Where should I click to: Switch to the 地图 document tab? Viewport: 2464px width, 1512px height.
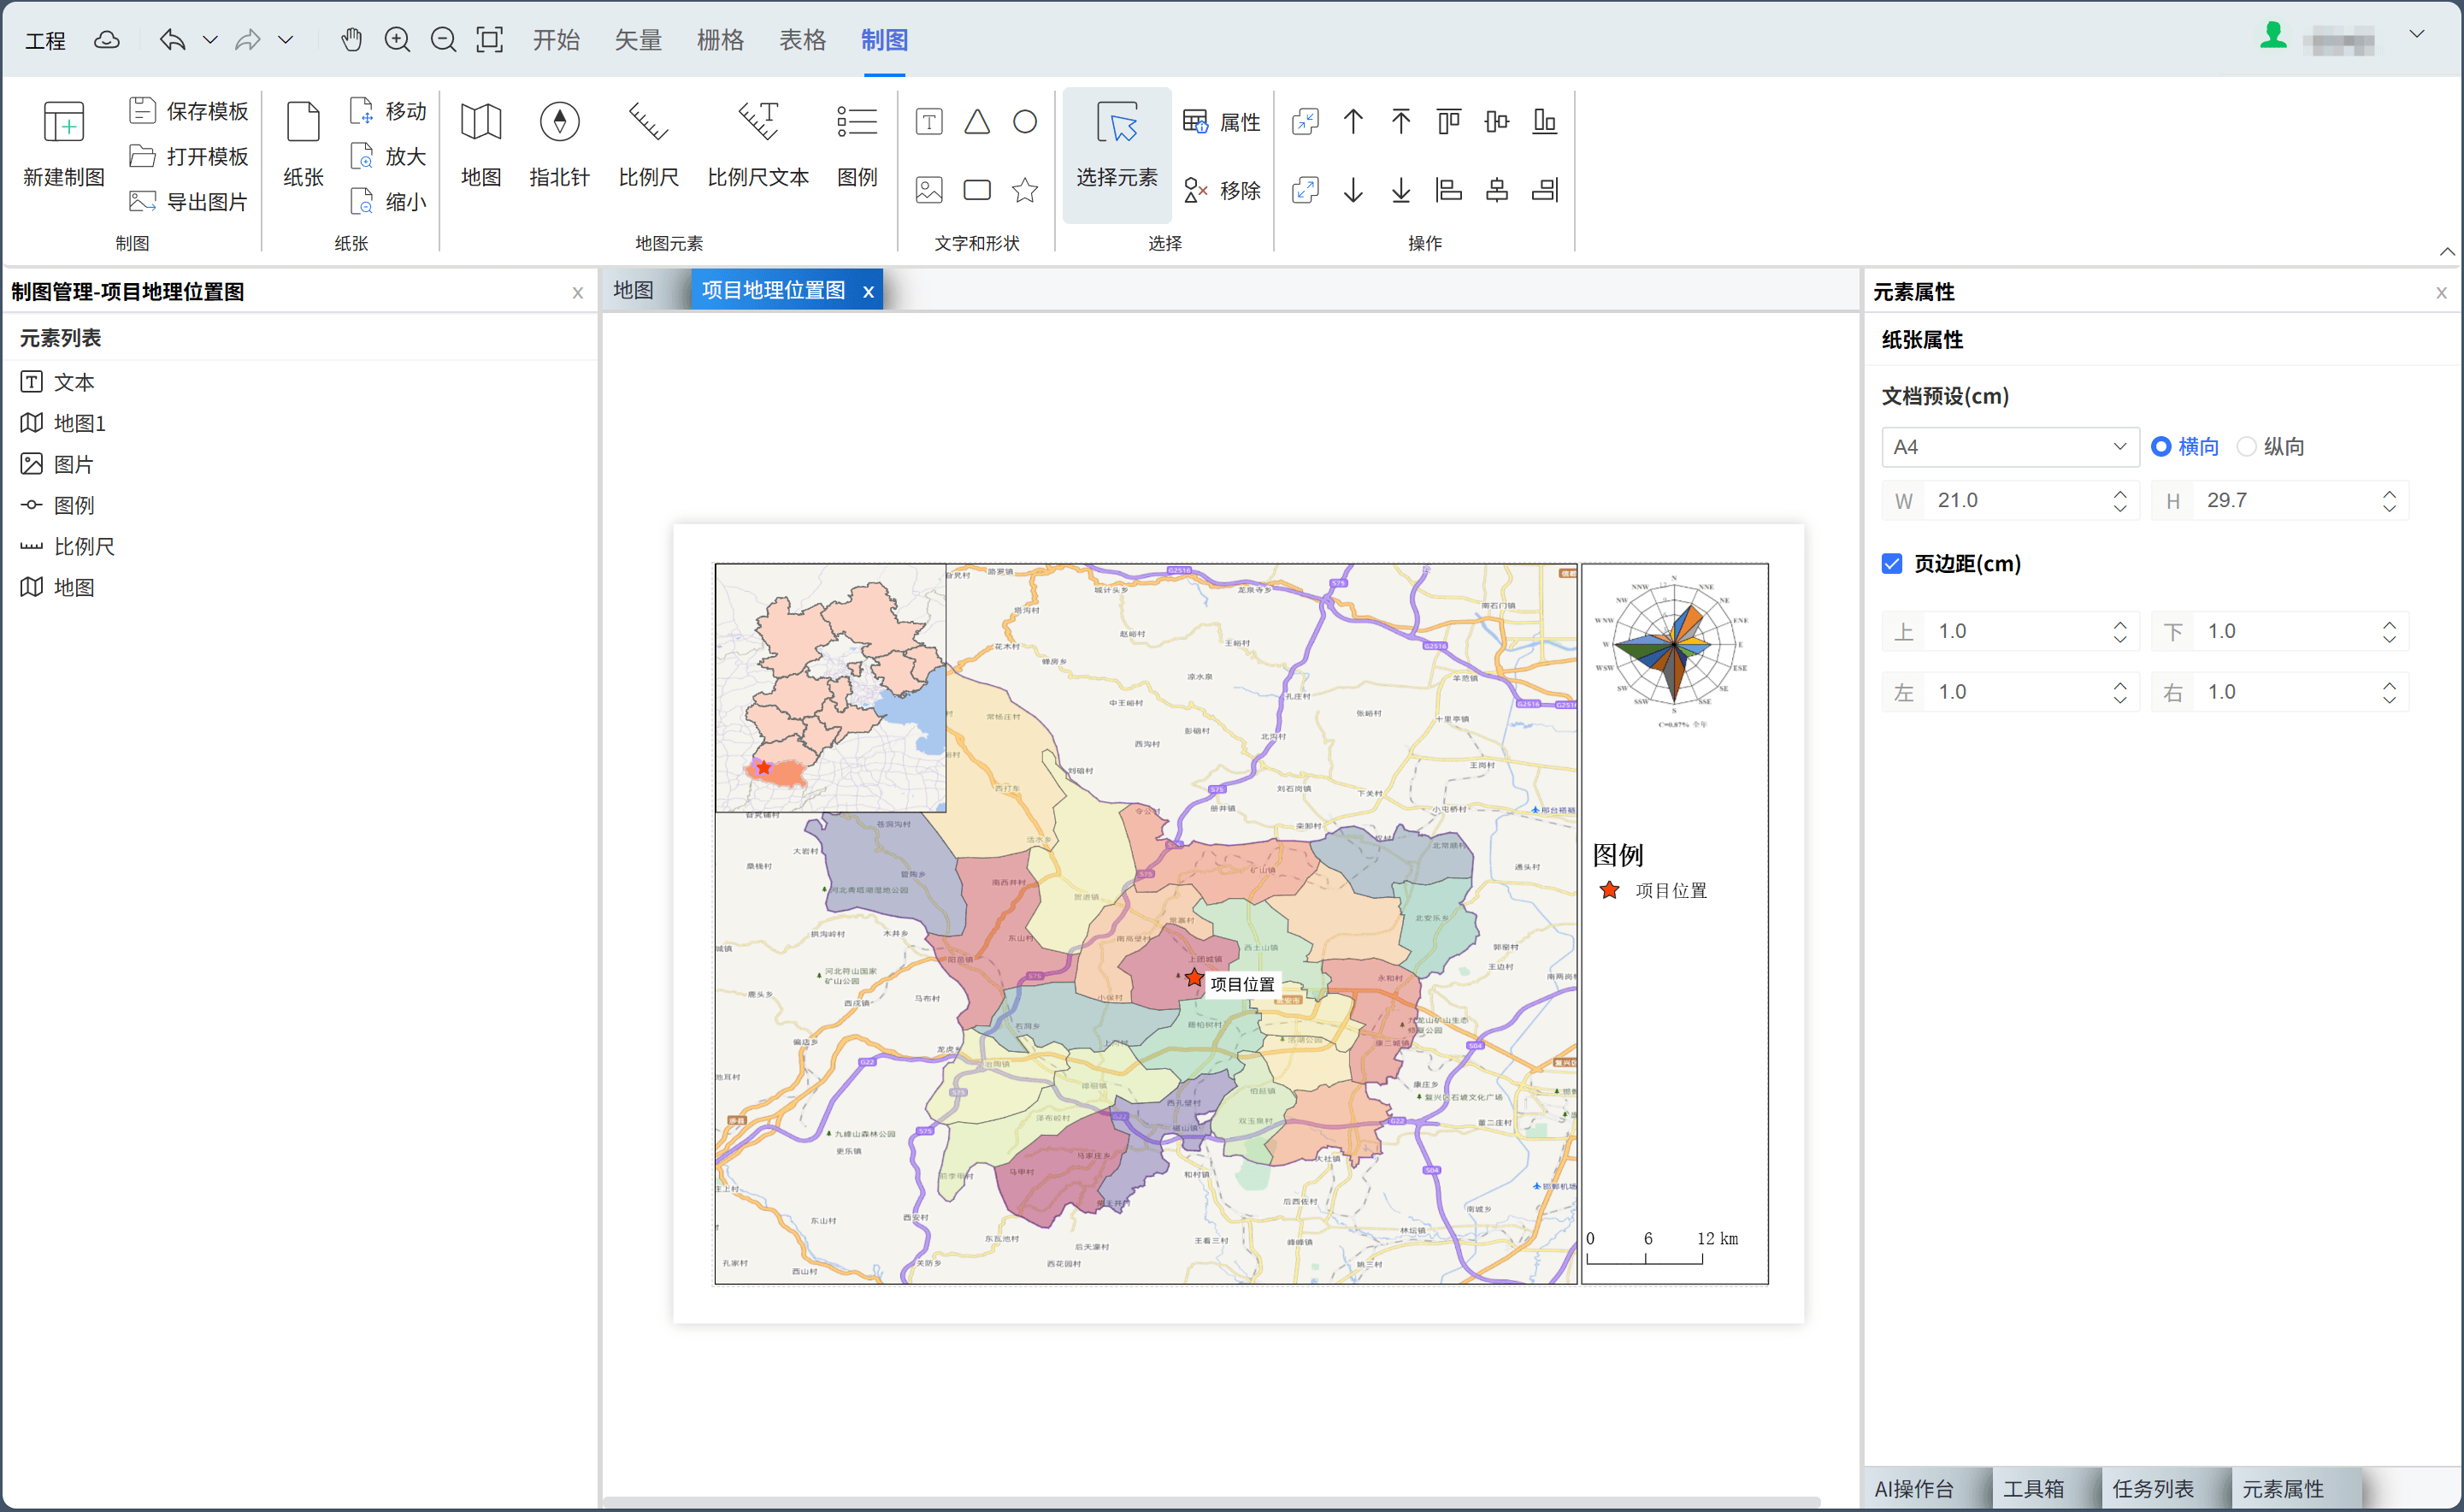coord(633,290)
